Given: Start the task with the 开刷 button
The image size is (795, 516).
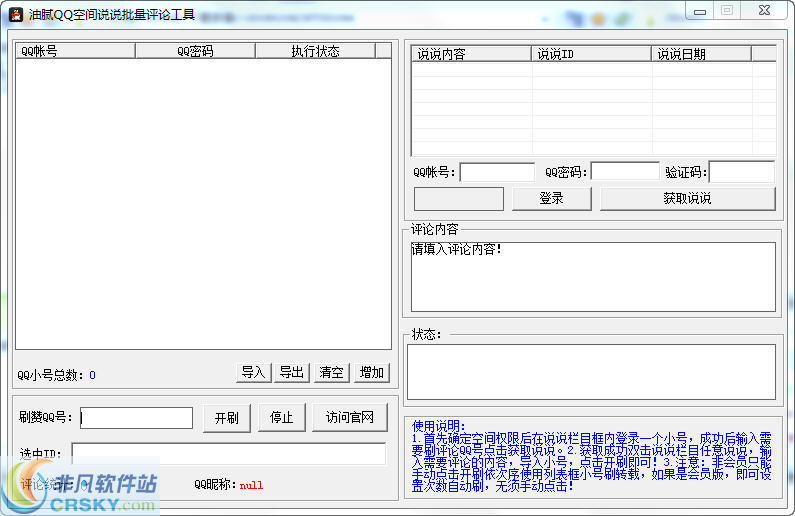Looking at the screenshot, I should coord(226,418).
